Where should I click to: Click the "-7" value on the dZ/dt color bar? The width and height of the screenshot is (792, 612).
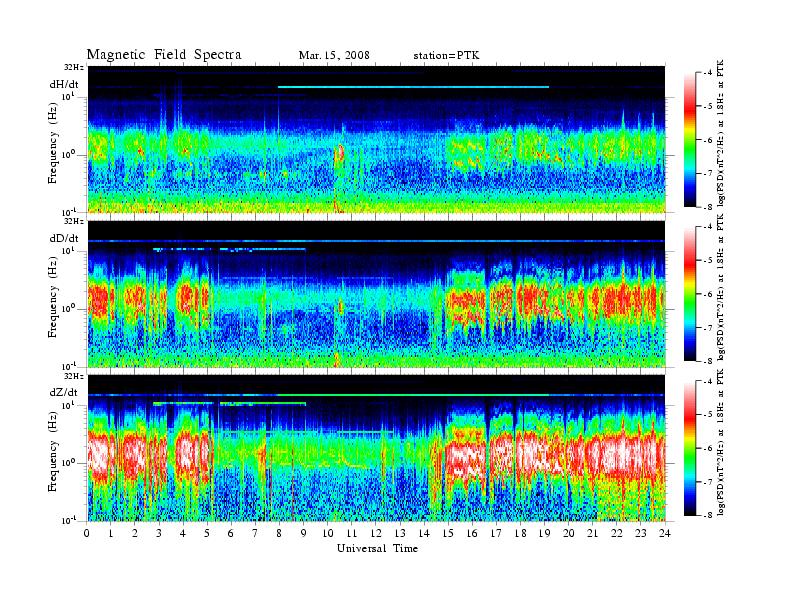[708, 482]
